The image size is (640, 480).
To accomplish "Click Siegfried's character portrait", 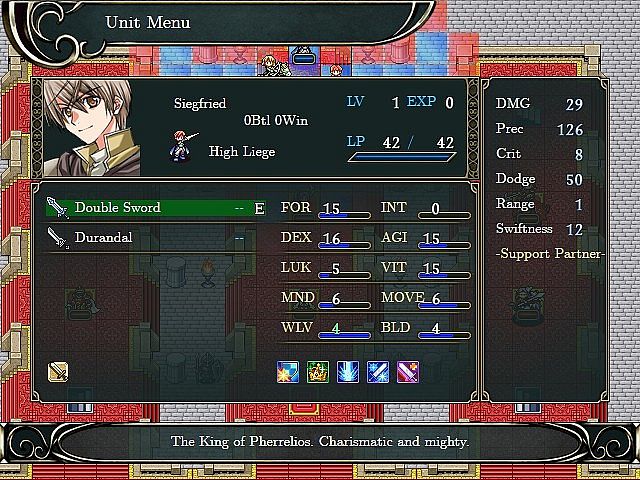I will coord(92,128).
